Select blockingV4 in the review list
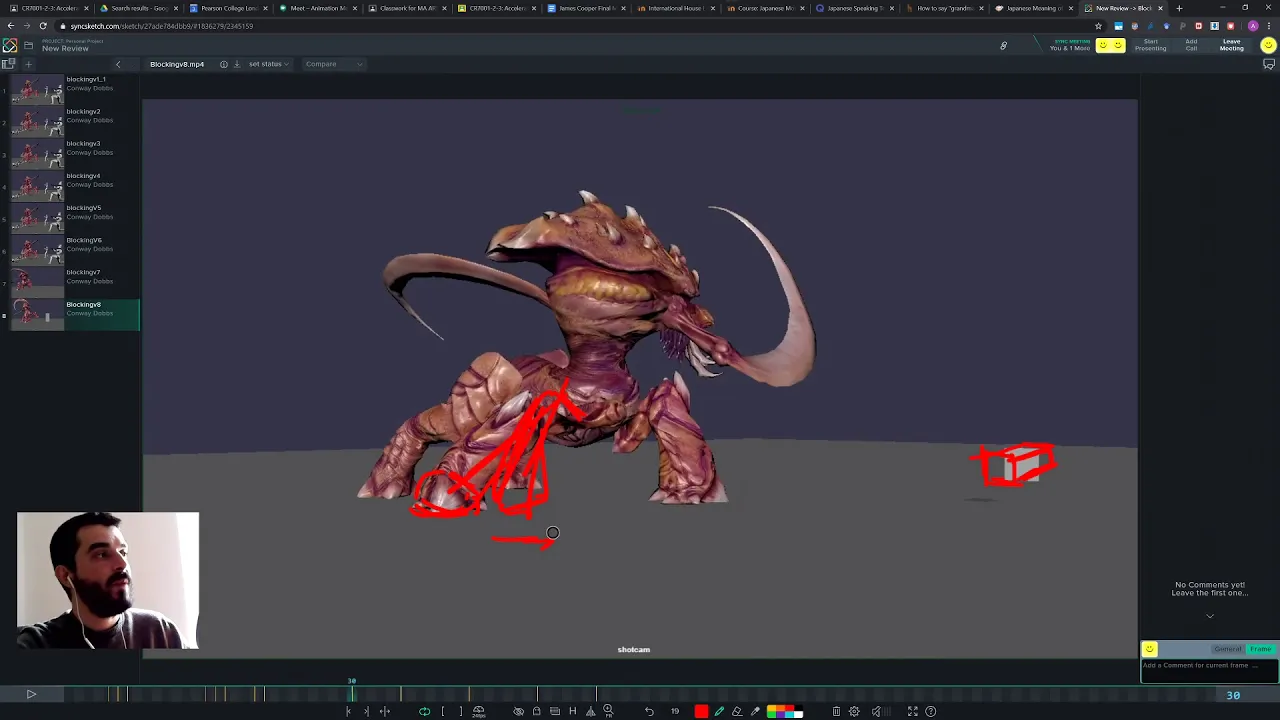The image size is (1280, 720). [75, 187]
